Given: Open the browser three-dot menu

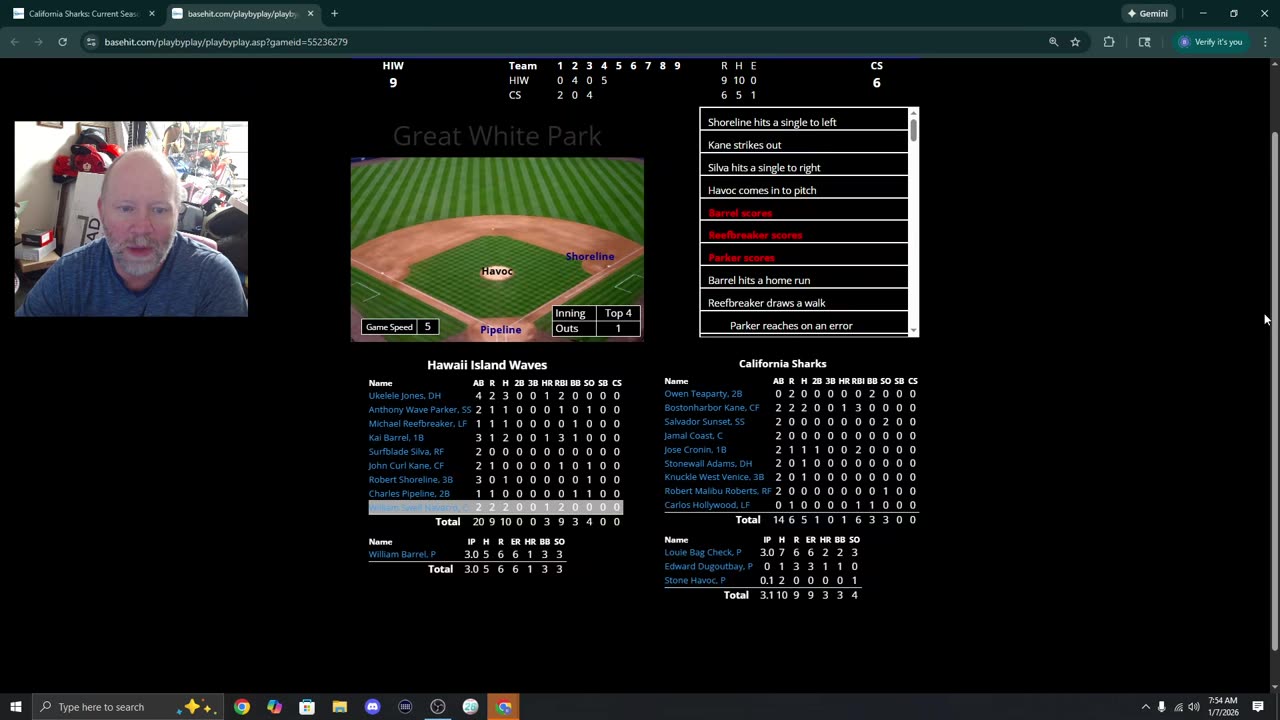Looking at the screenshot, I should tap(1265, 42).
